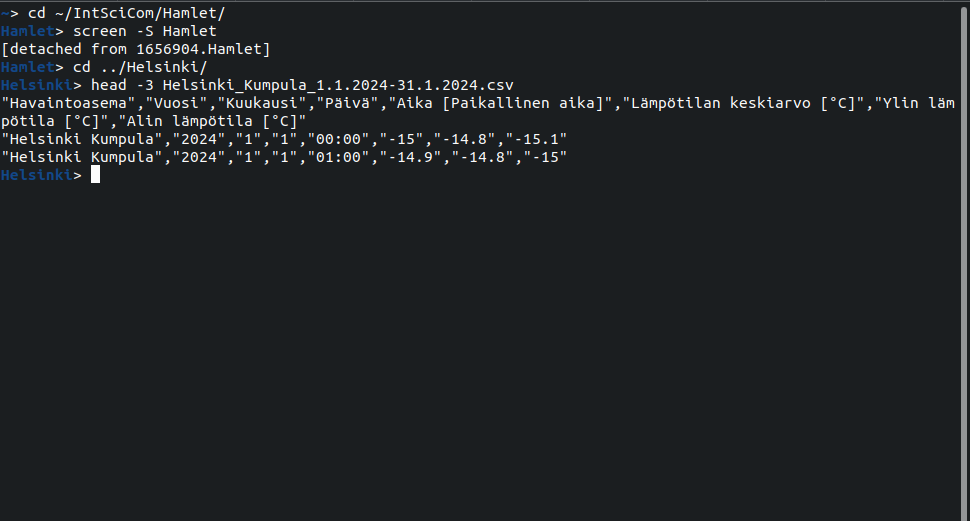Screen dimensions: 970x521
Task: Click the blue Hamlet prompt before 'screen -S'
Action: coord(28,31)
